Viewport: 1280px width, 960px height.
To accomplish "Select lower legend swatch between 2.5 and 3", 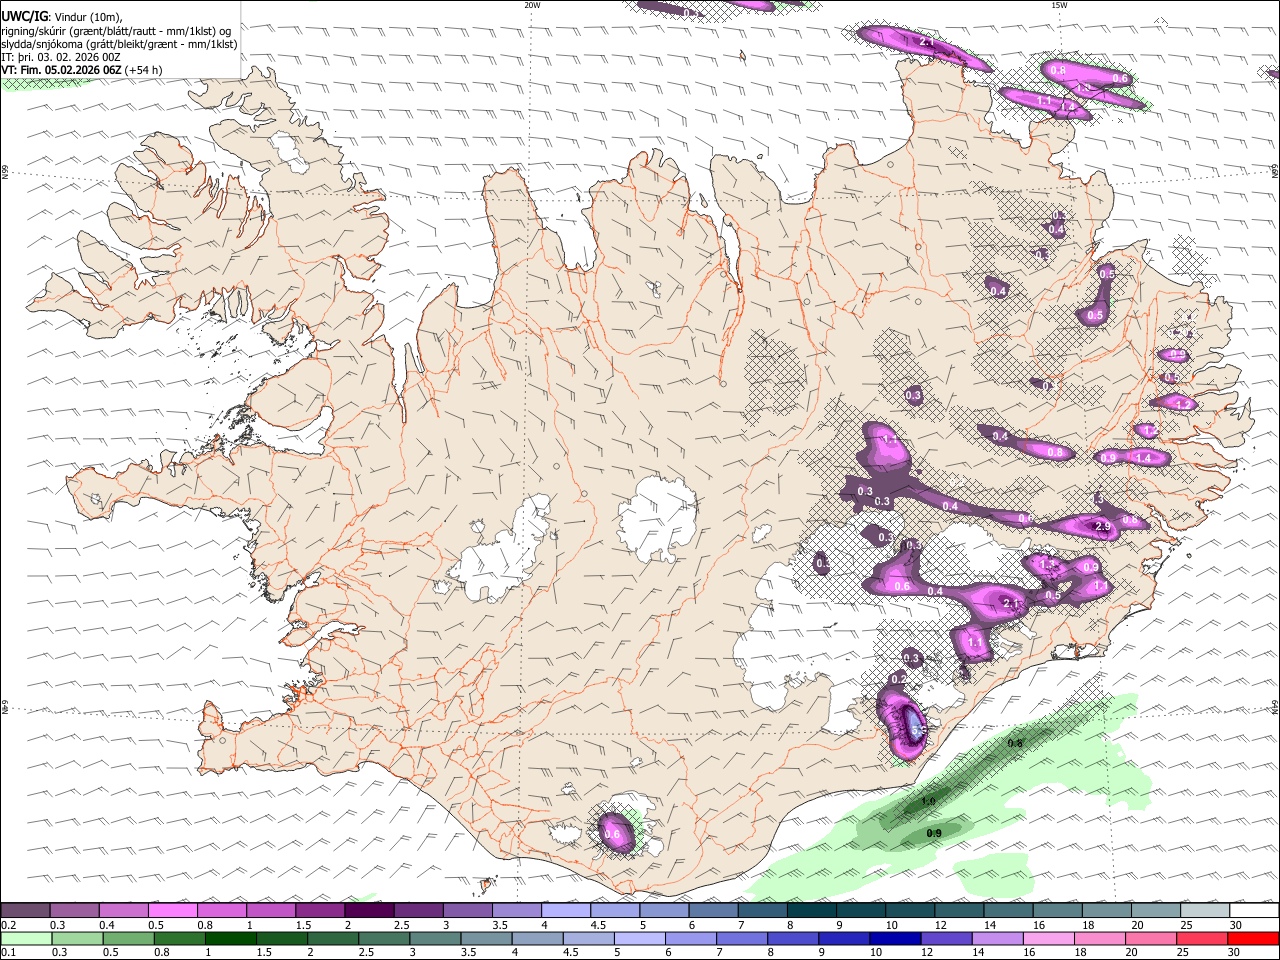I will tap(384, 938).
